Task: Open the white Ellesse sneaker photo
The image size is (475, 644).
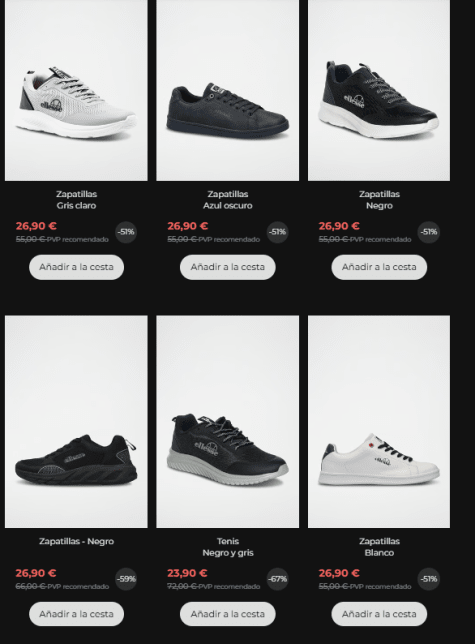Action: (379, 421)
